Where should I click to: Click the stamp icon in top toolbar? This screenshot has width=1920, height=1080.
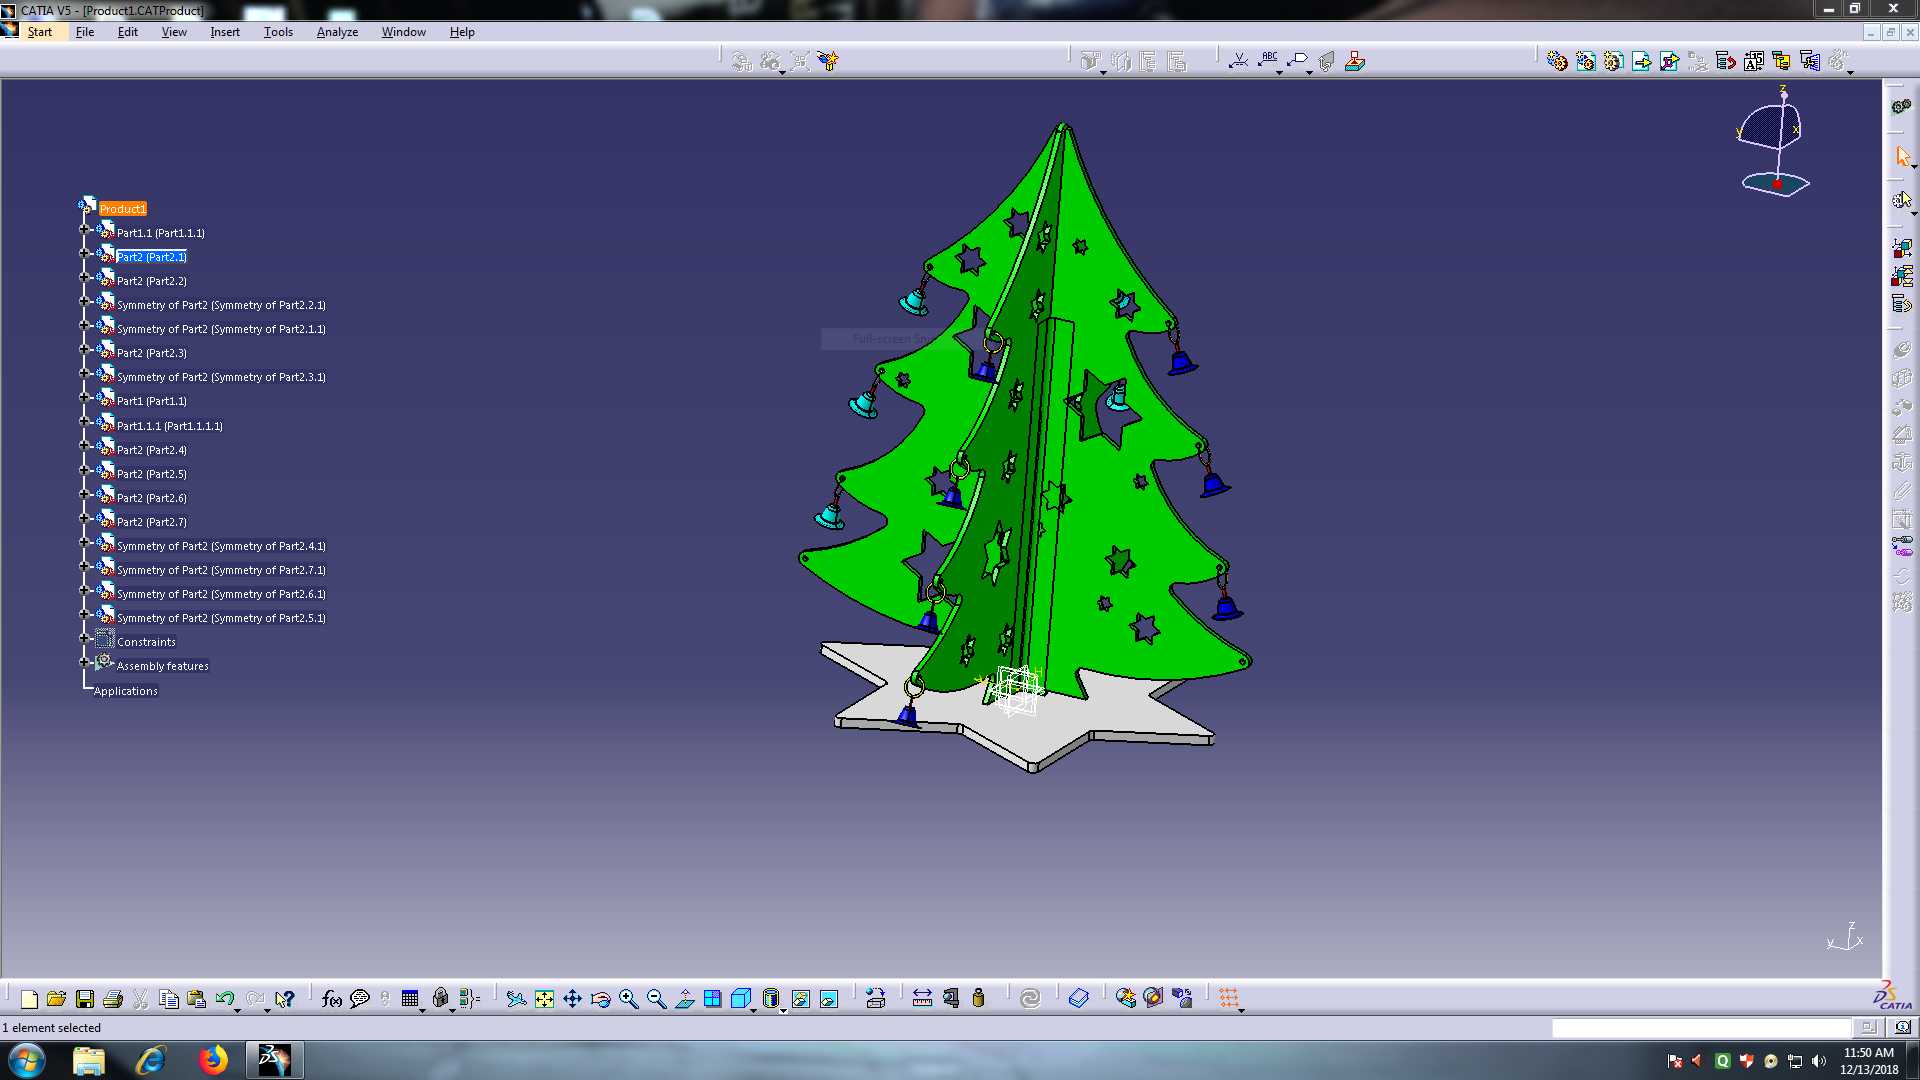coord(1355,61)
